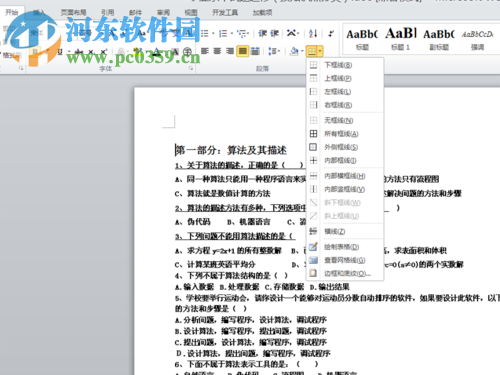Toggle distributed alignment
Screen dimensions: 500x375
(x=255, y=51)
